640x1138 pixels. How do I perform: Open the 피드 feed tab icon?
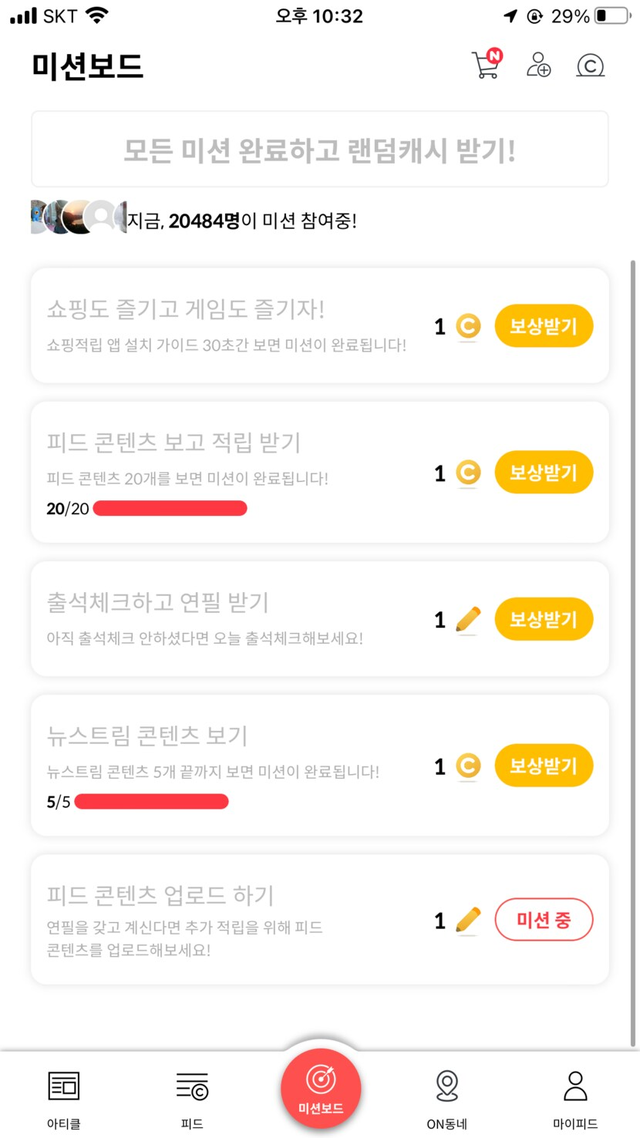pyautogui.click(x=192, y=1086)
